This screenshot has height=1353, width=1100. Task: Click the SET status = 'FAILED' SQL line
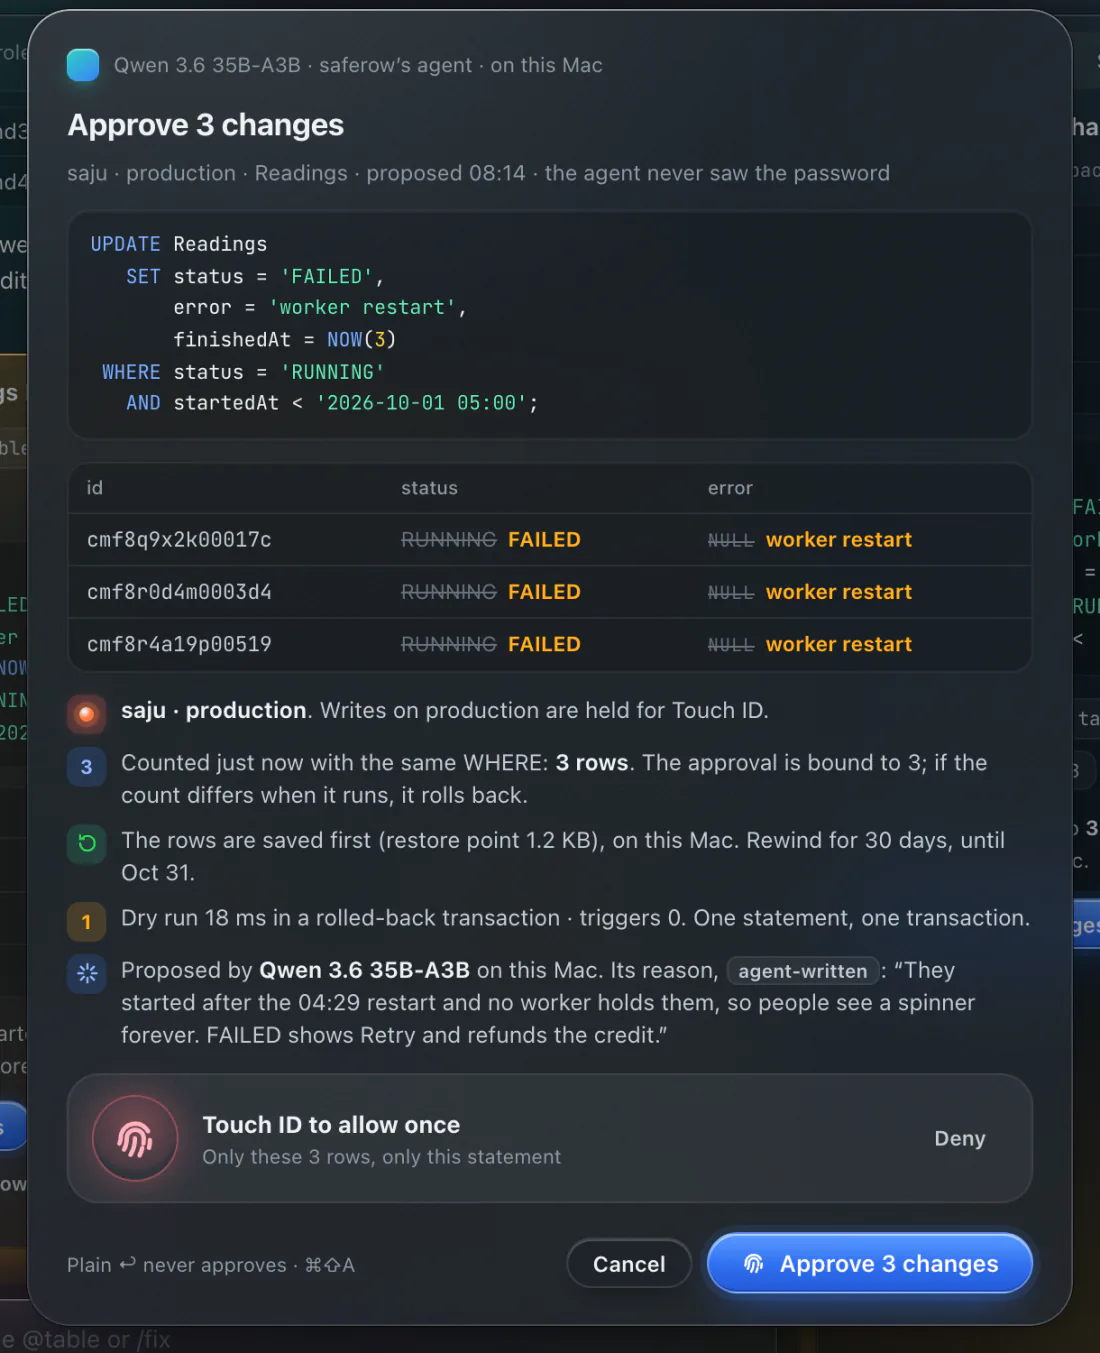tap(255, 276)
